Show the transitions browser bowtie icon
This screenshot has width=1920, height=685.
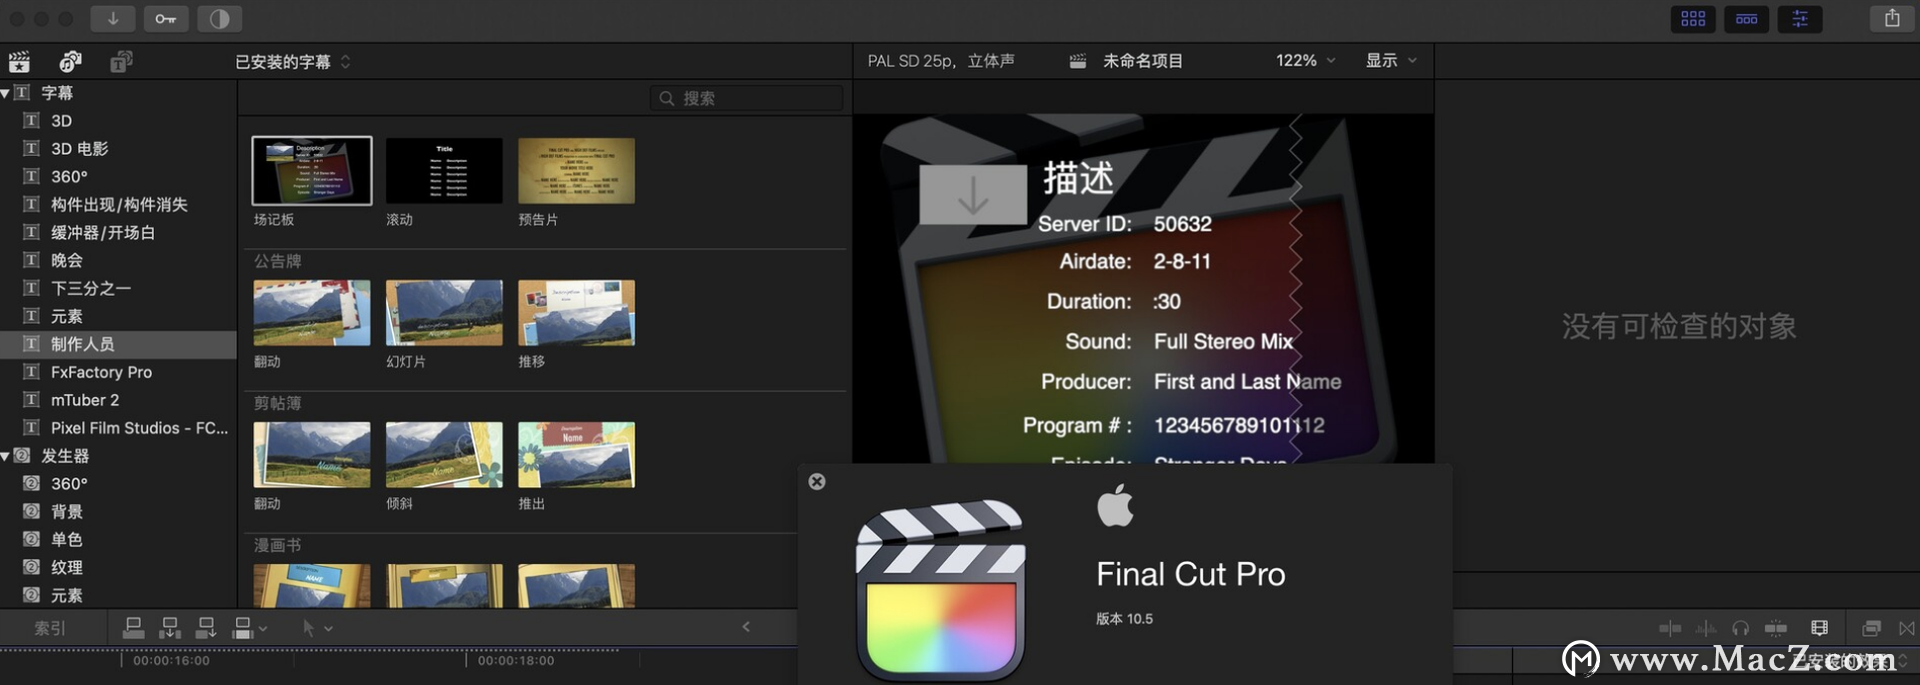(1907, 628)
